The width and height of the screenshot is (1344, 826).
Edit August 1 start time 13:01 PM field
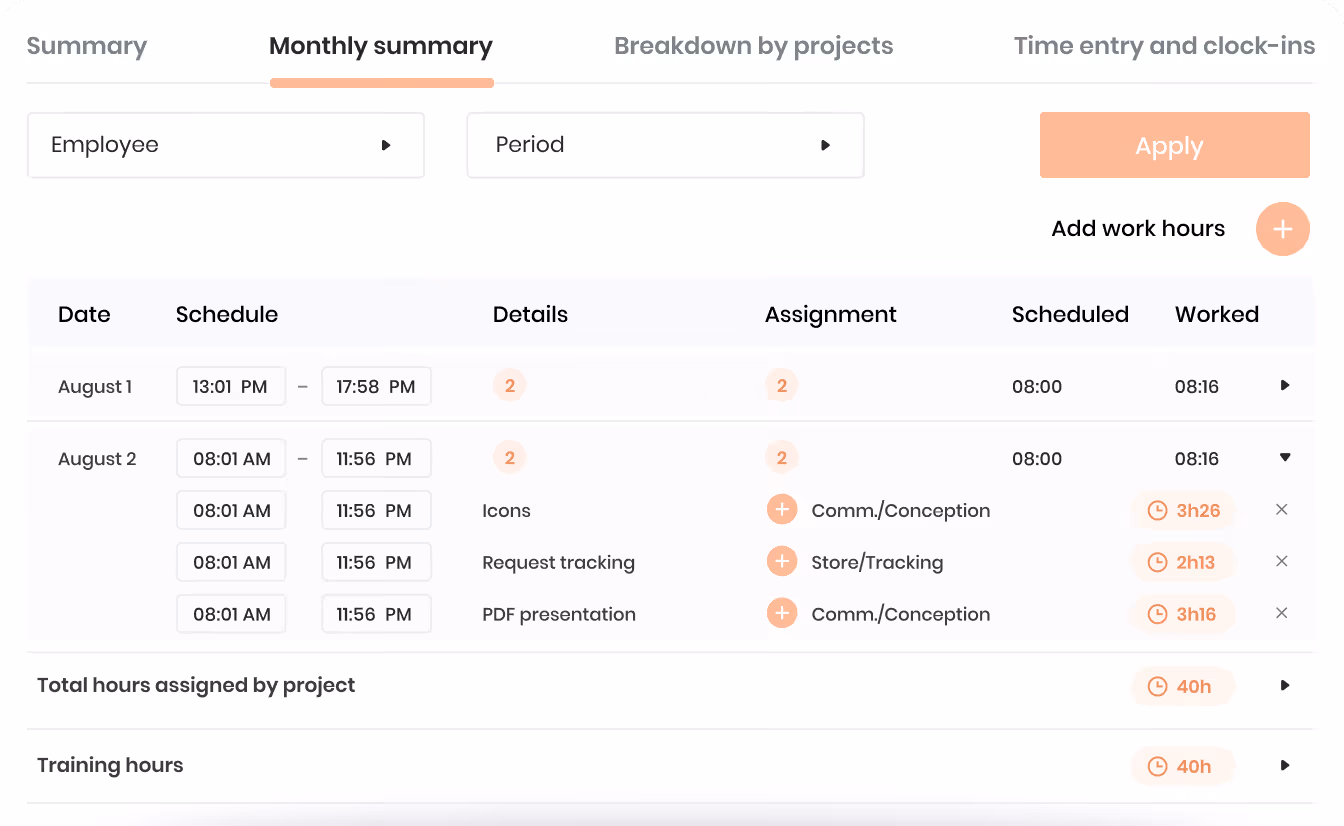tap(231, 386)
